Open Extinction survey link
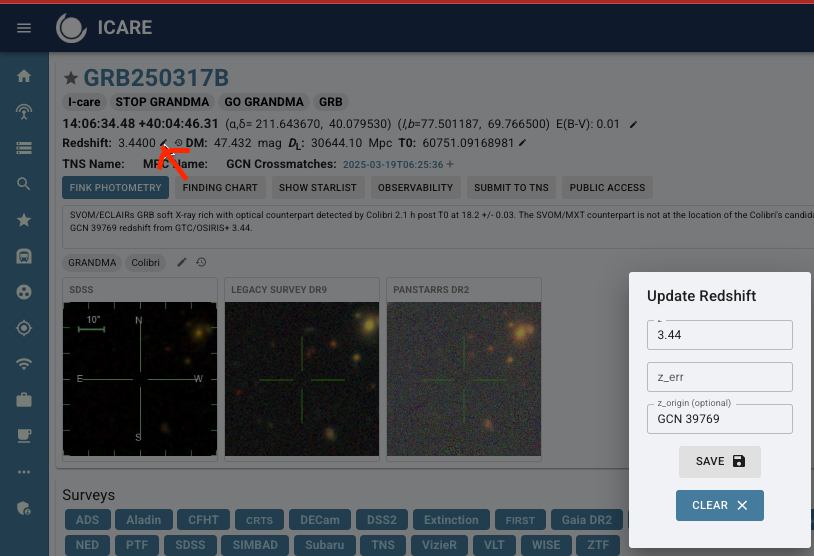Image resolution: width=814 pixels, height=556 pixels. coord(451,520)
